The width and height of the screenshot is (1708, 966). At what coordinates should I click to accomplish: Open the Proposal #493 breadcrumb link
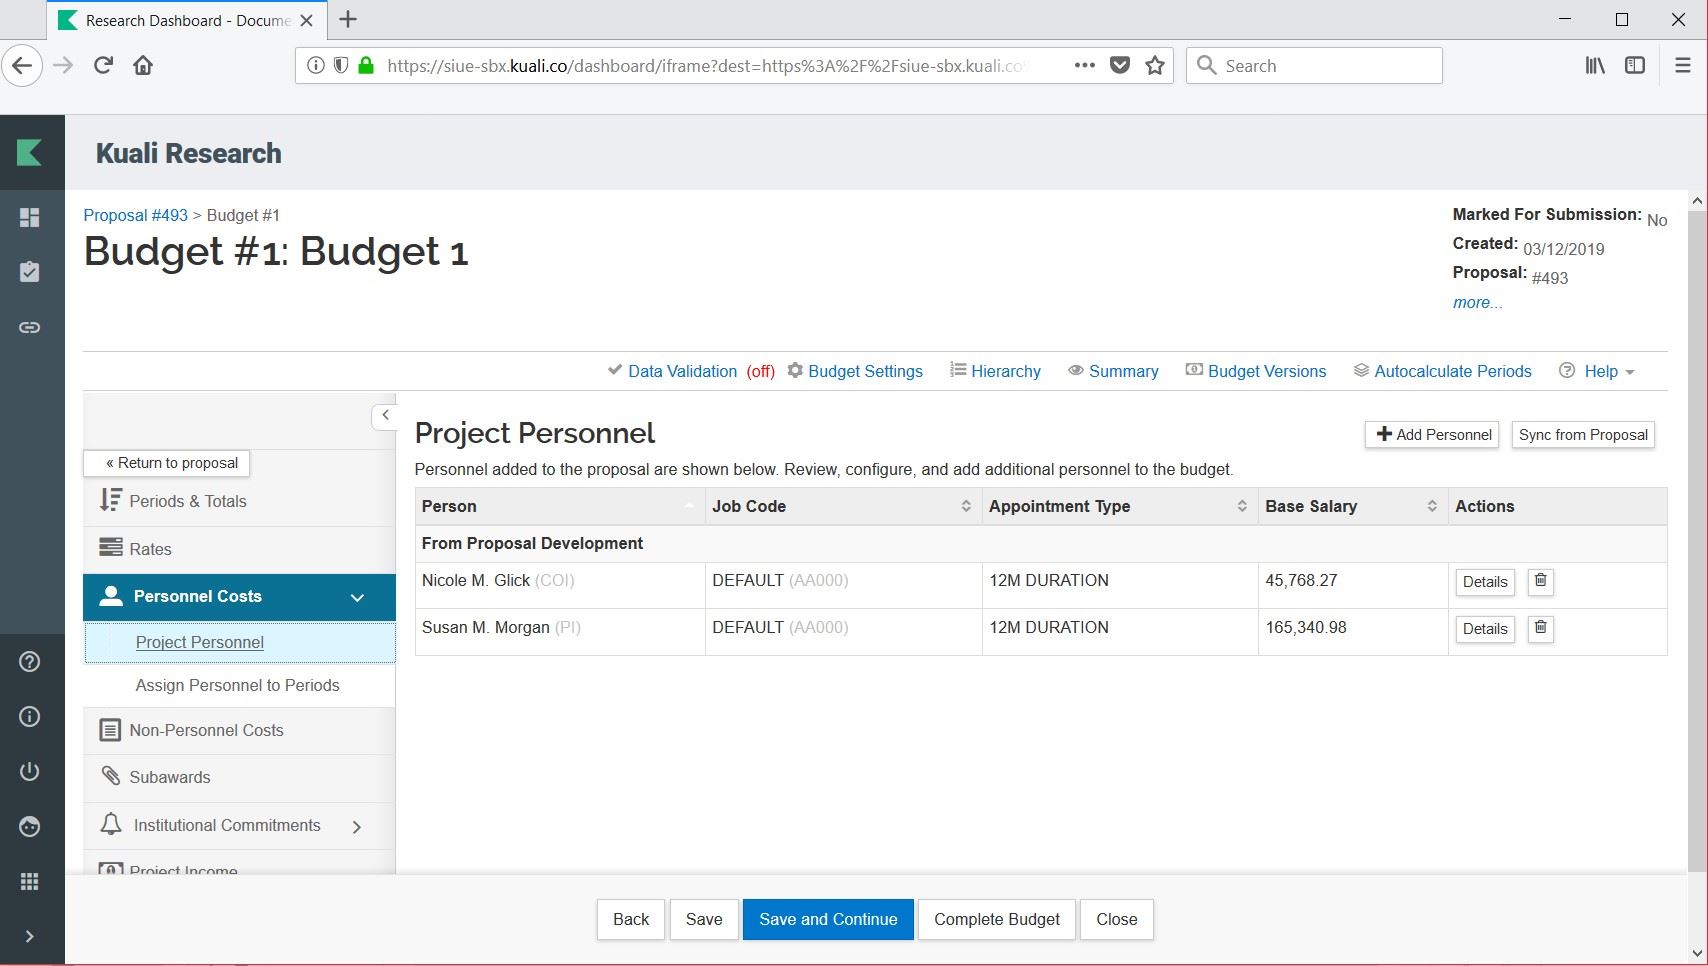[135, 215]
